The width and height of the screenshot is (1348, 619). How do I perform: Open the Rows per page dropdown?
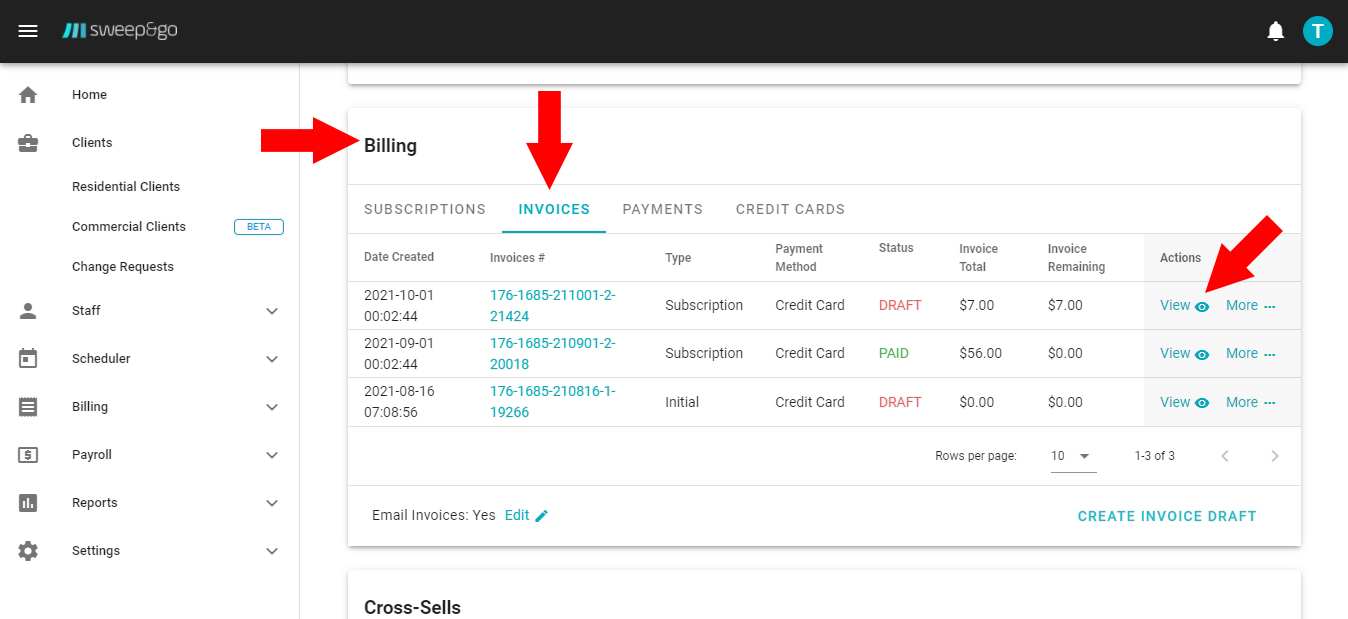coord(1073,455)
